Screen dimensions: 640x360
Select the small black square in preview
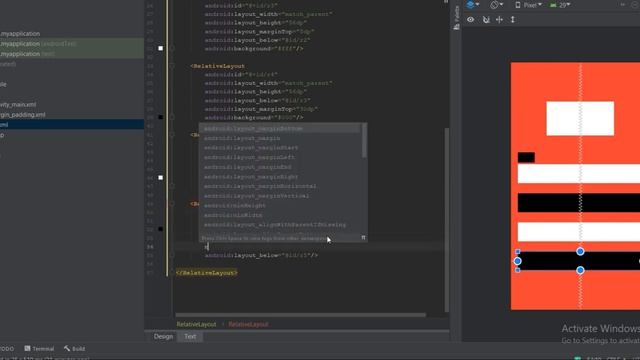coord(526,158)
